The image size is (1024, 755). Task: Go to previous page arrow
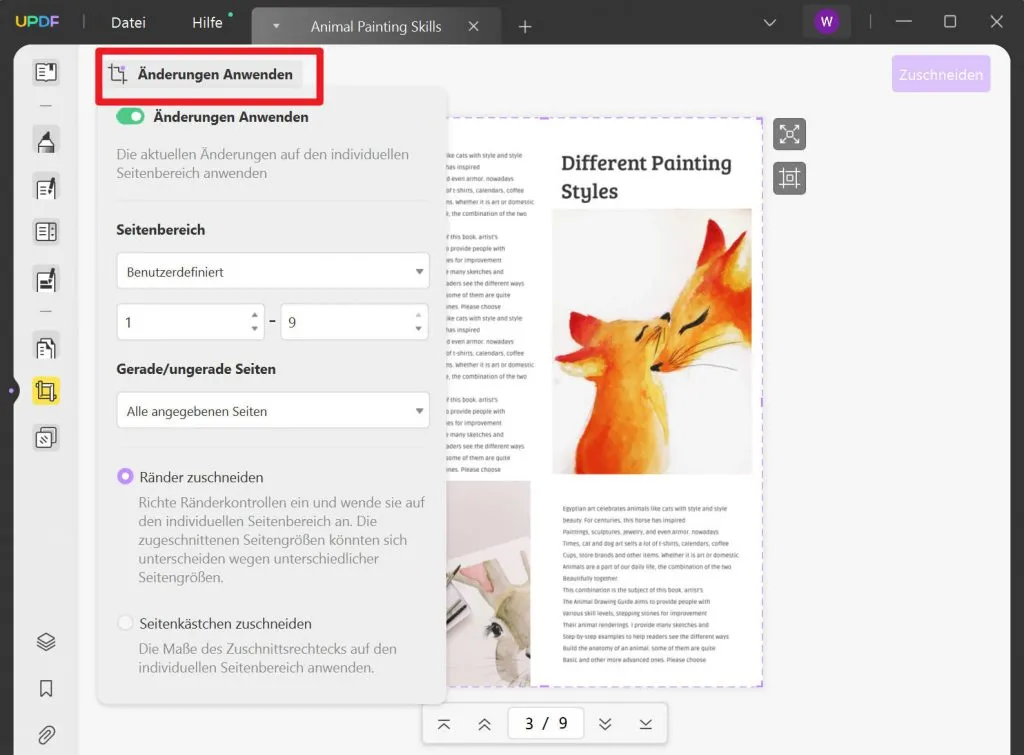(x=485, y=724)
